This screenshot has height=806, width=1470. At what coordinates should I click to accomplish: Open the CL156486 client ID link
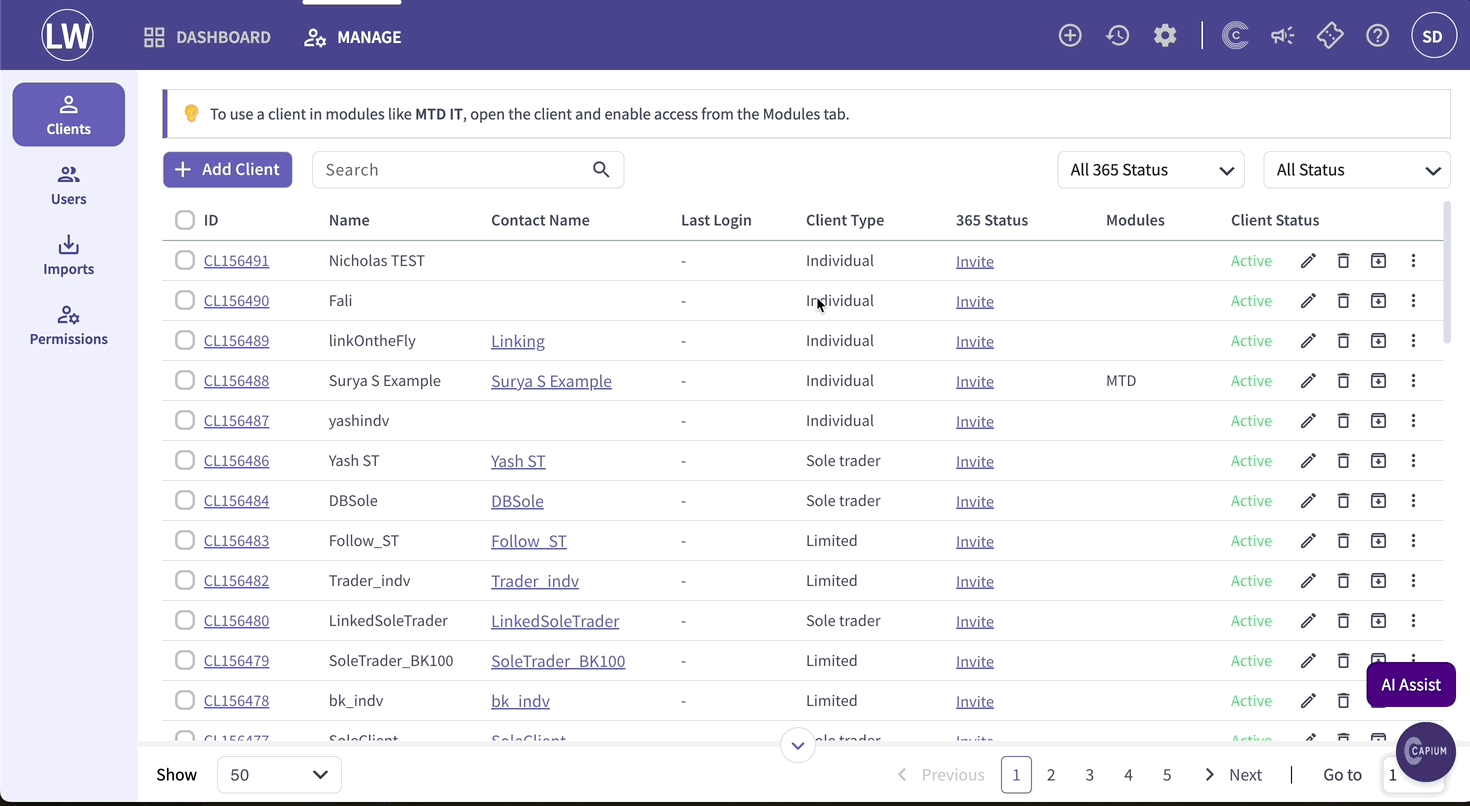[x=236, y=461]
